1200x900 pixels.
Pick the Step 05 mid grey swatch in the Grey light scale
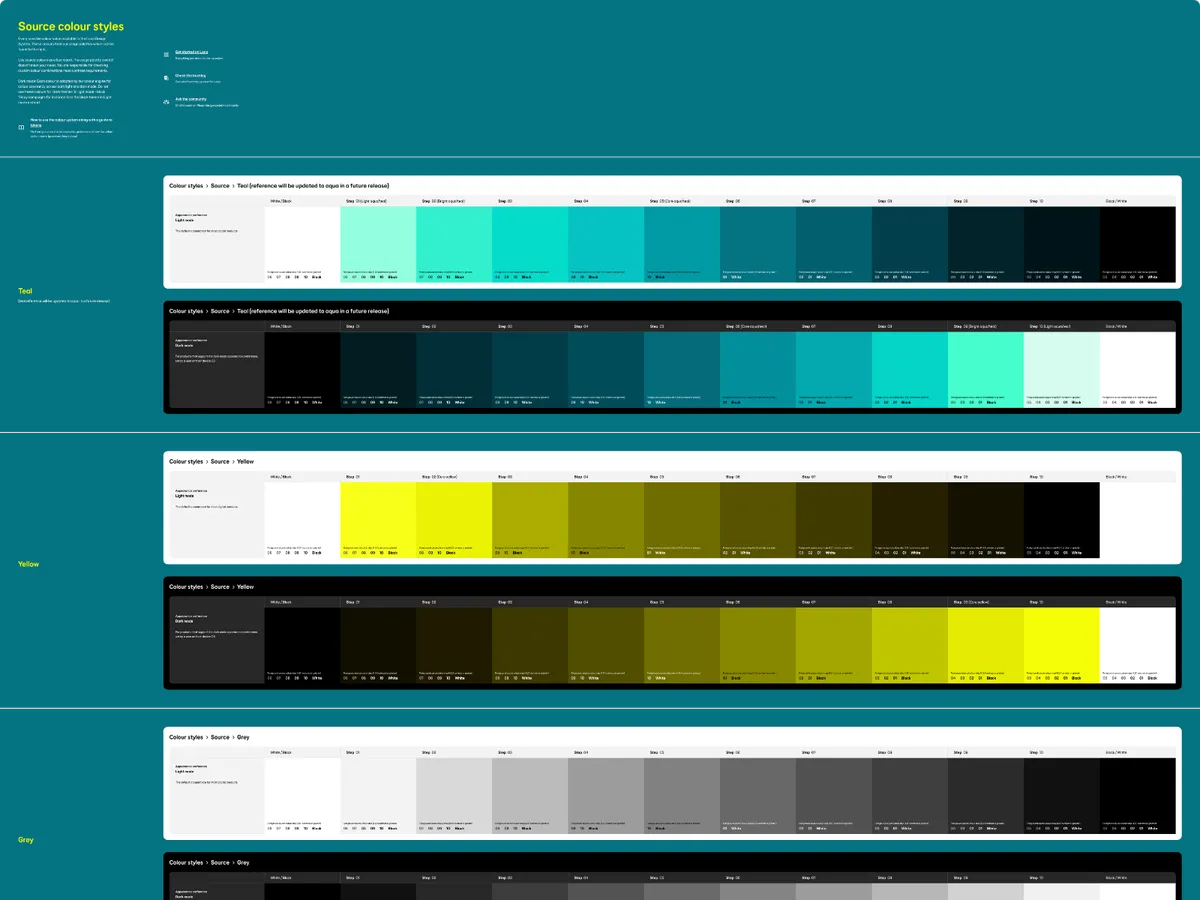(682, 795)
